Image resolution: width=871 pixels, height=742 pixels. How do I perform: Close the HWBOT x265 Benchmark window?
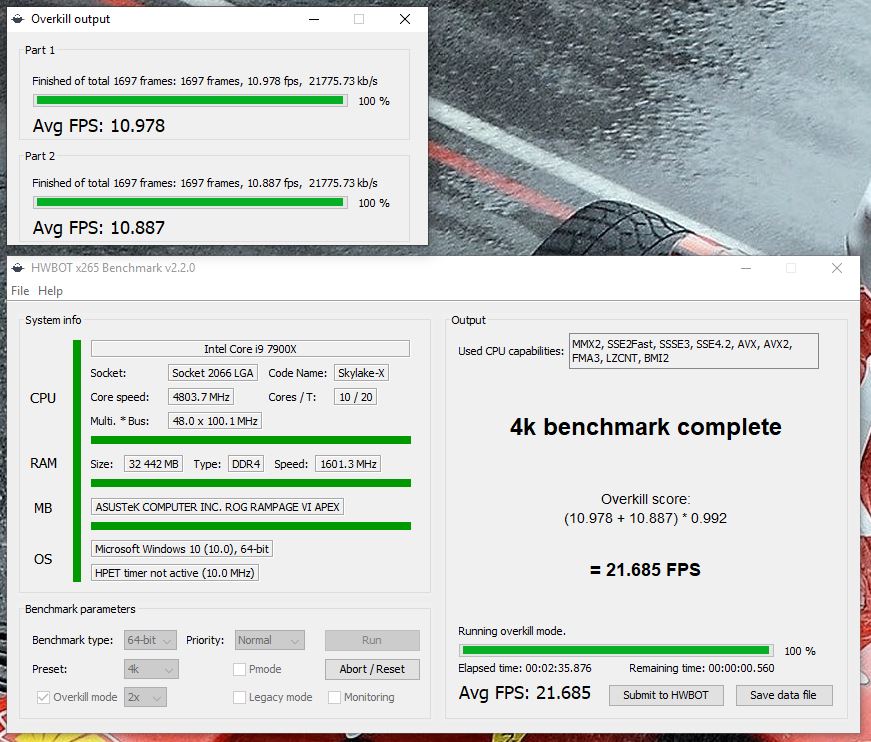coord(837,268)
